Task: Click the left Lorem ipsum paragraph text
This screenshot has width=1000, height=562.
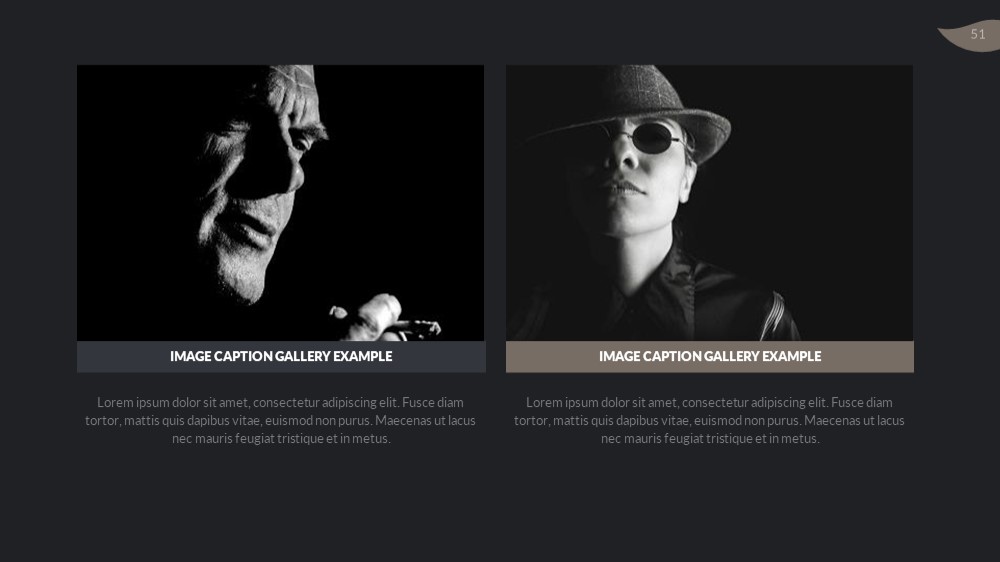Action: pyautogui.click(x=281, y=420)
